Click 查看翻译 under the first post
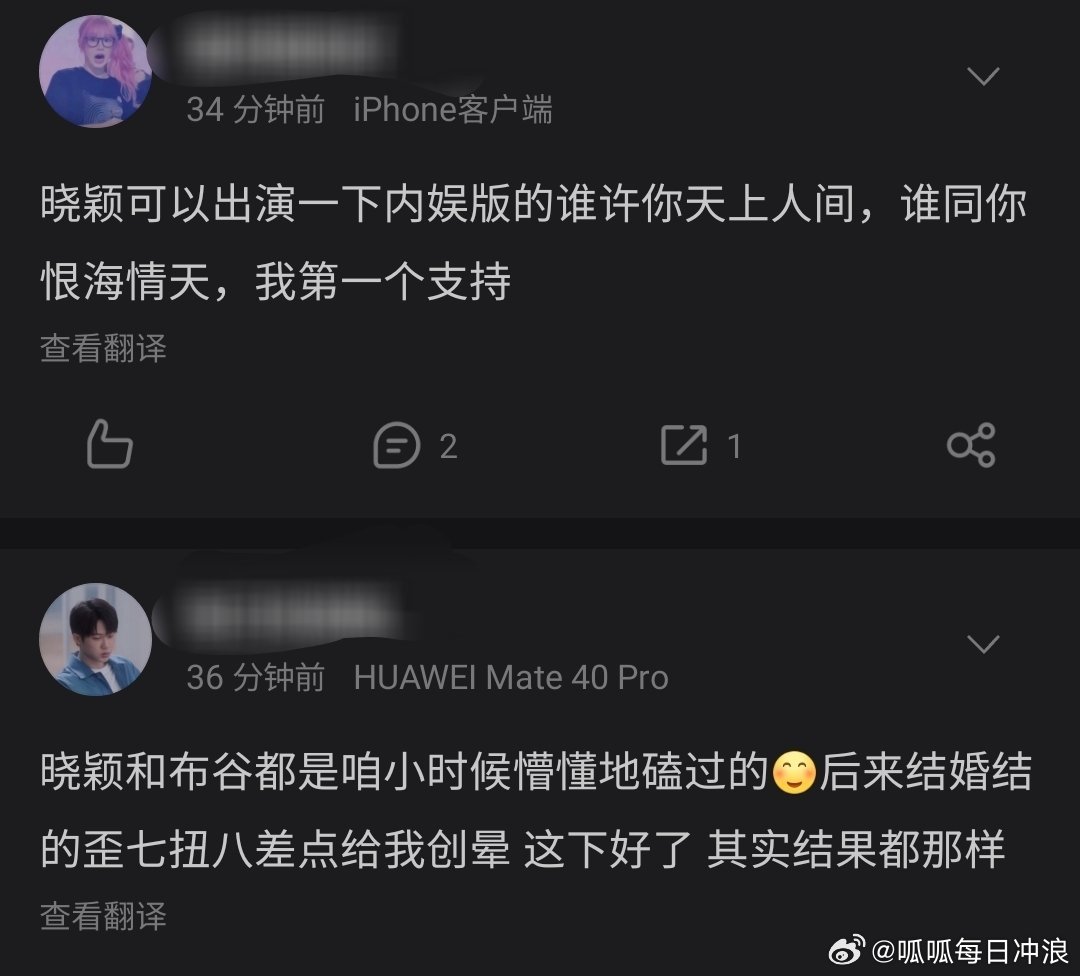Viewport: 1080px width, 976px height. click(x=103, y=348)
